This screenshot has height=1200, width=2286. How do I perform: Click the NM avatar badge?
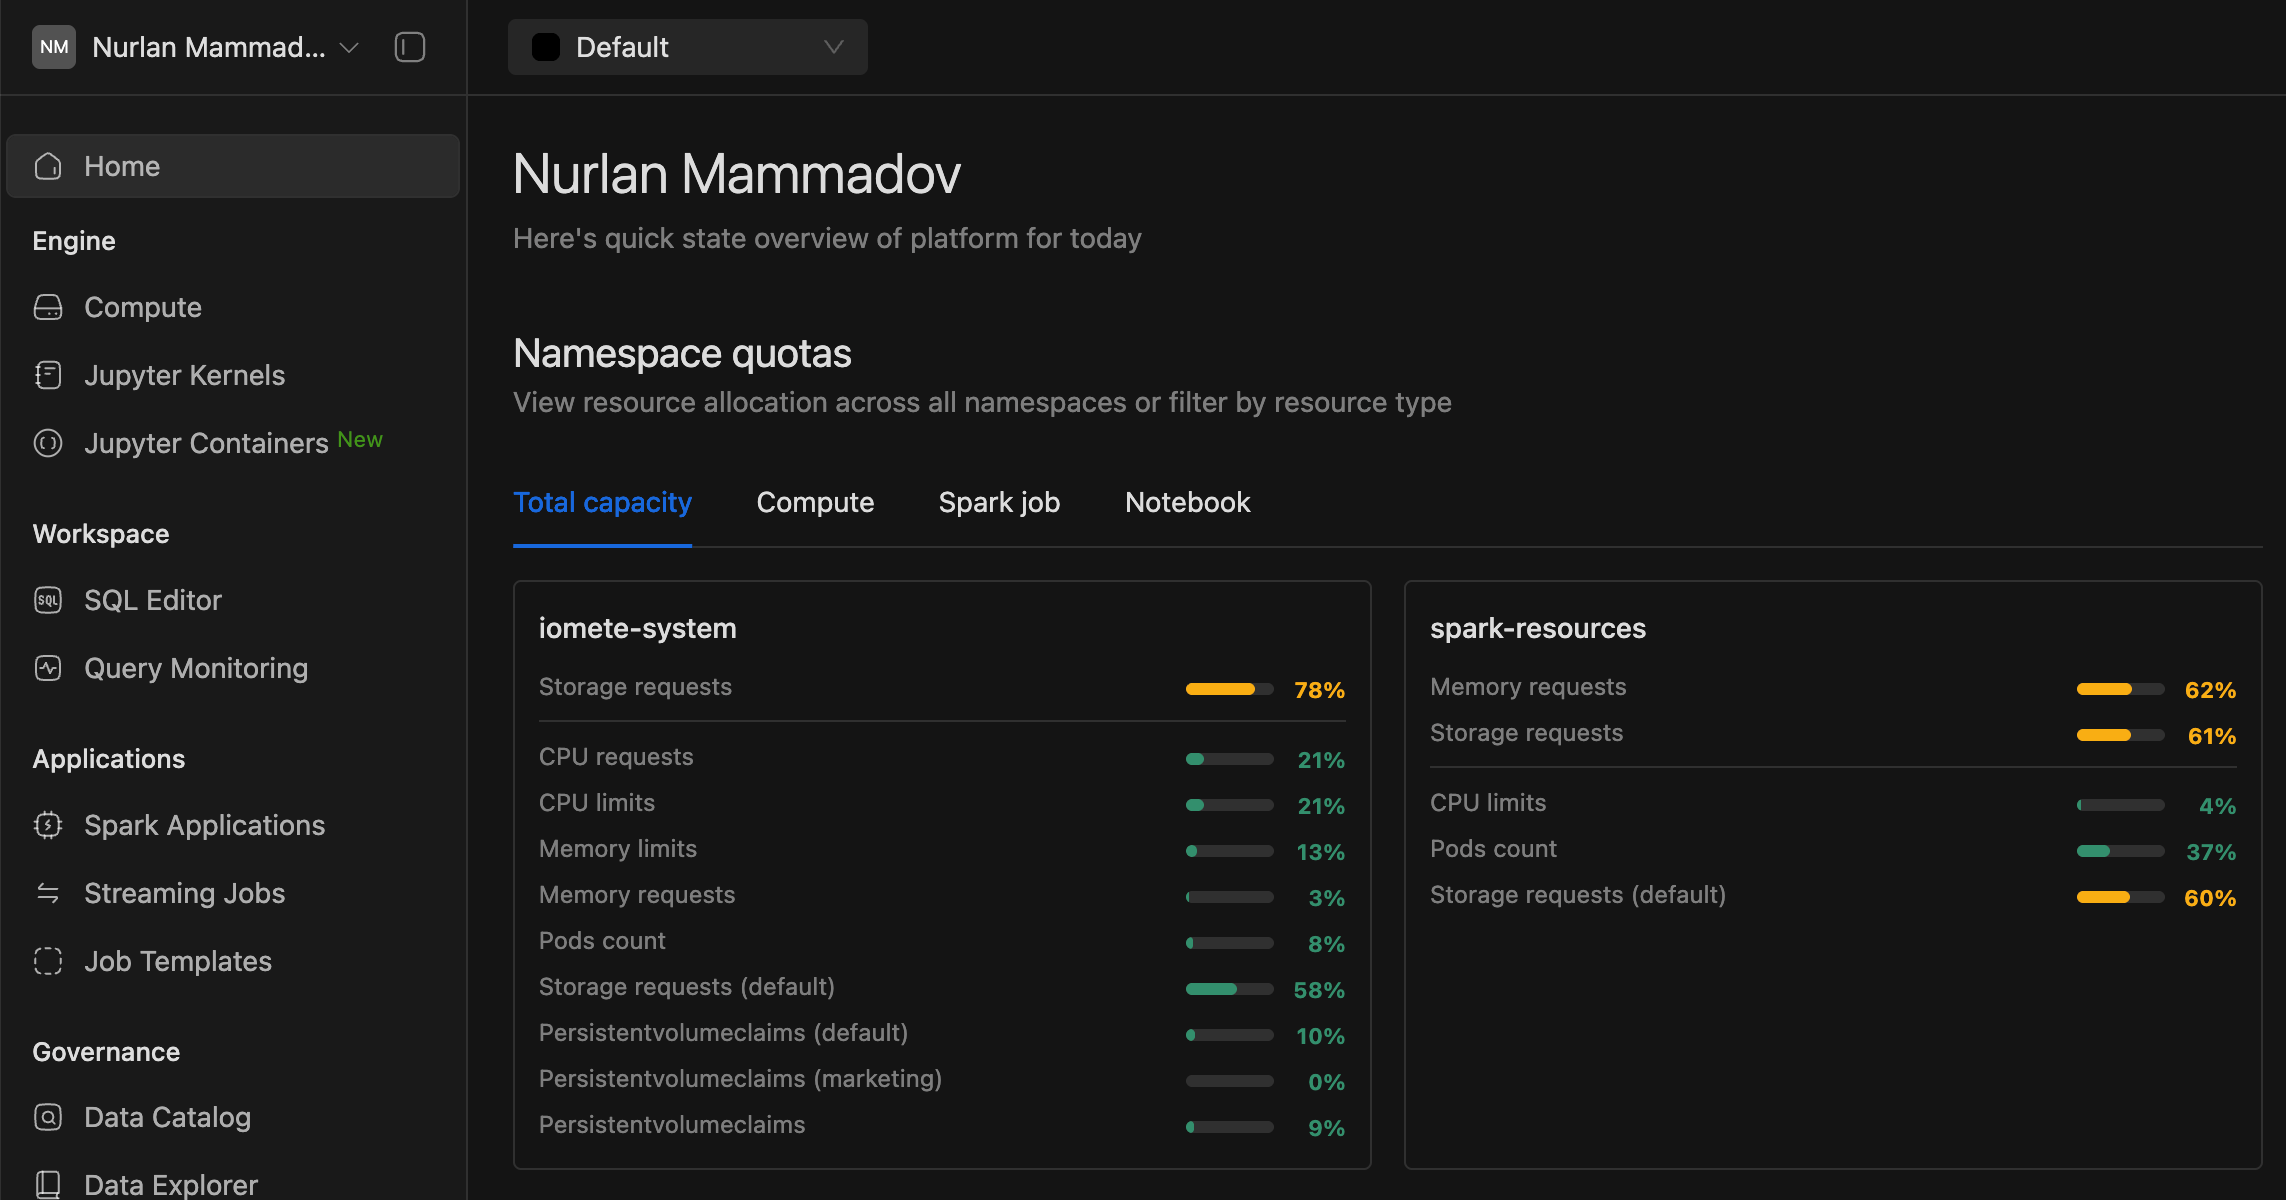click(x=54, y=46)
